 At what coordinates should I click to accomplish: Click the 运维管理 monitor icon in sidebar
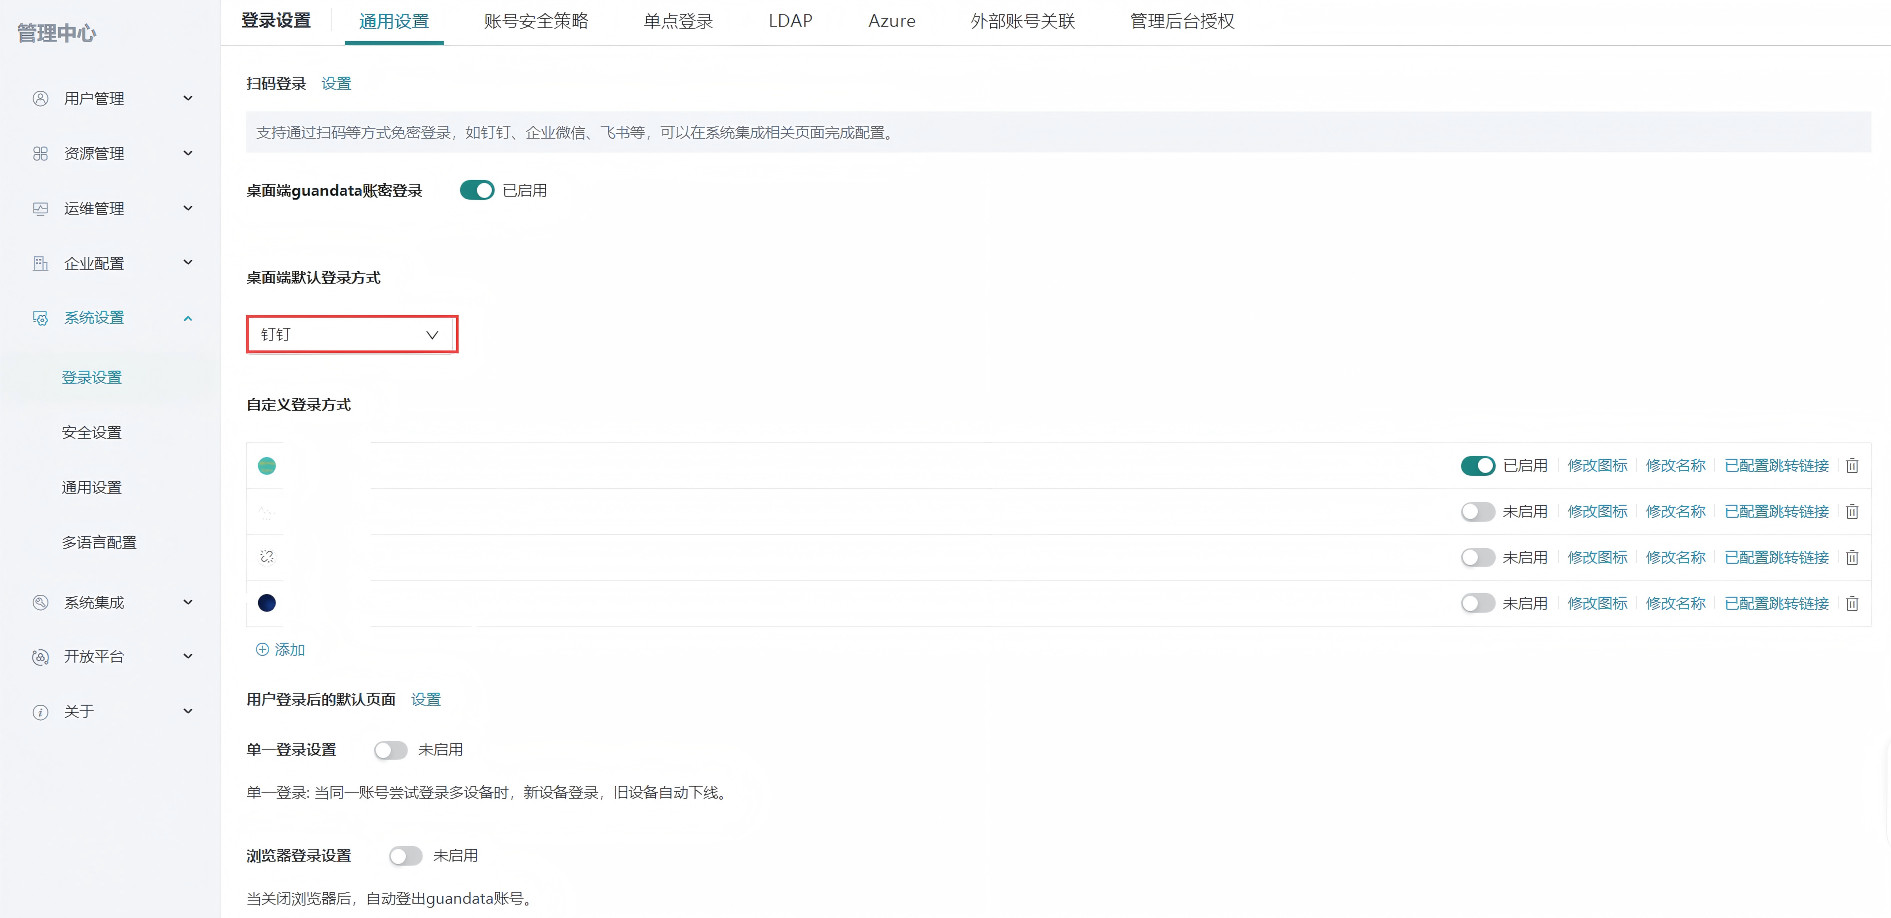coord(40,208)
